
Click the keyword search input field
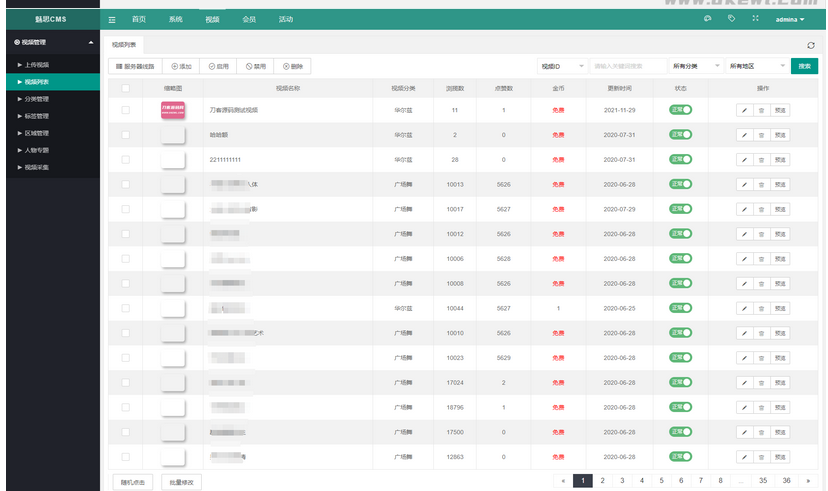pyautogui.click(x=627, y=66)
